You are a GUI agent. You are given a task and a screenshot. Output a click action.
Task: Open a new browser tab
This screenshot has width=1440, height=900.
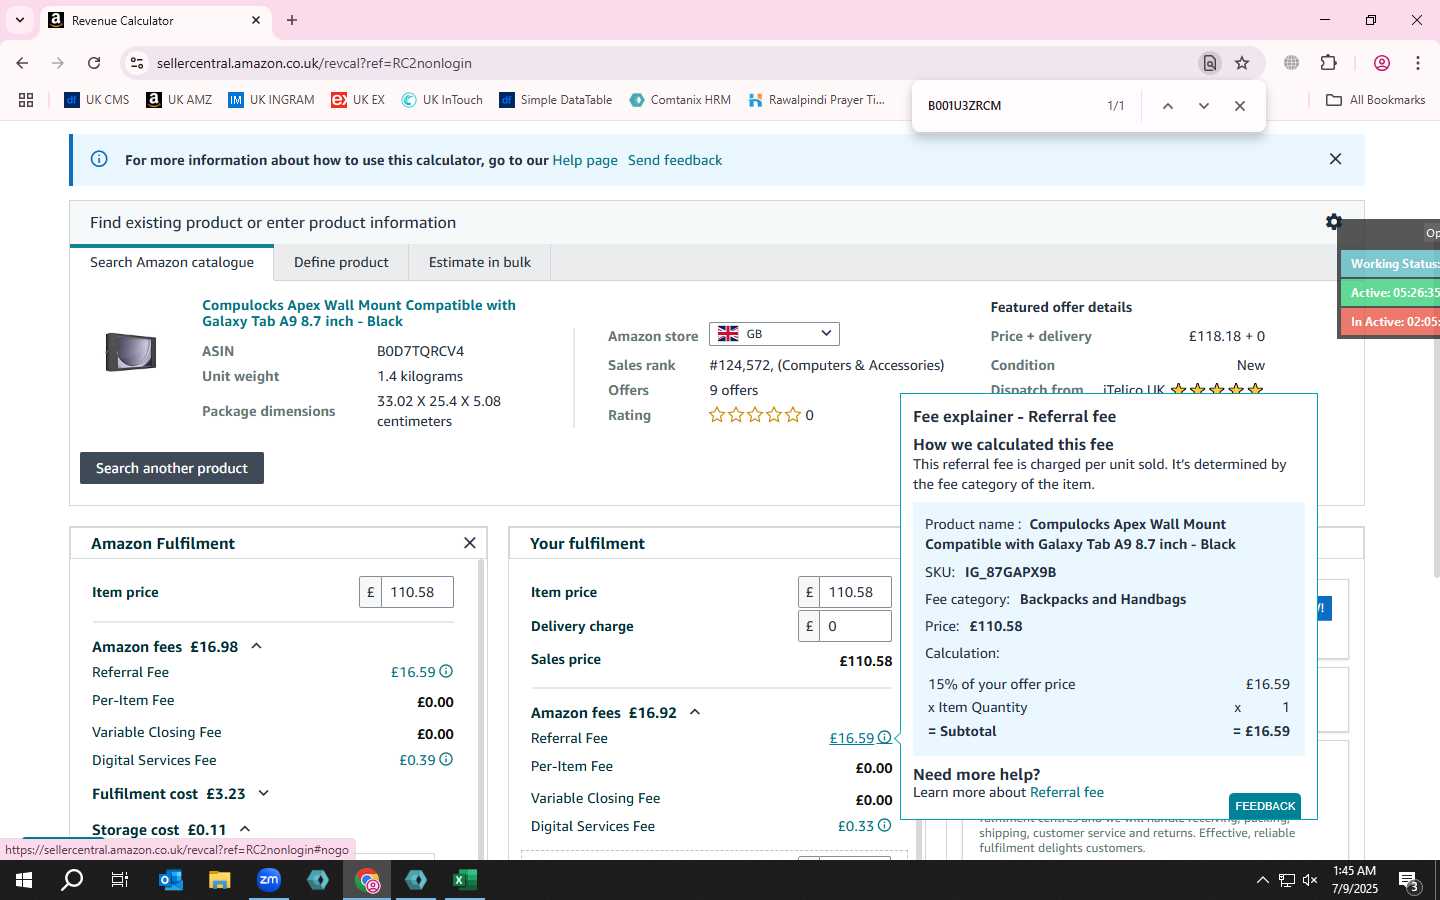[292, 20]
